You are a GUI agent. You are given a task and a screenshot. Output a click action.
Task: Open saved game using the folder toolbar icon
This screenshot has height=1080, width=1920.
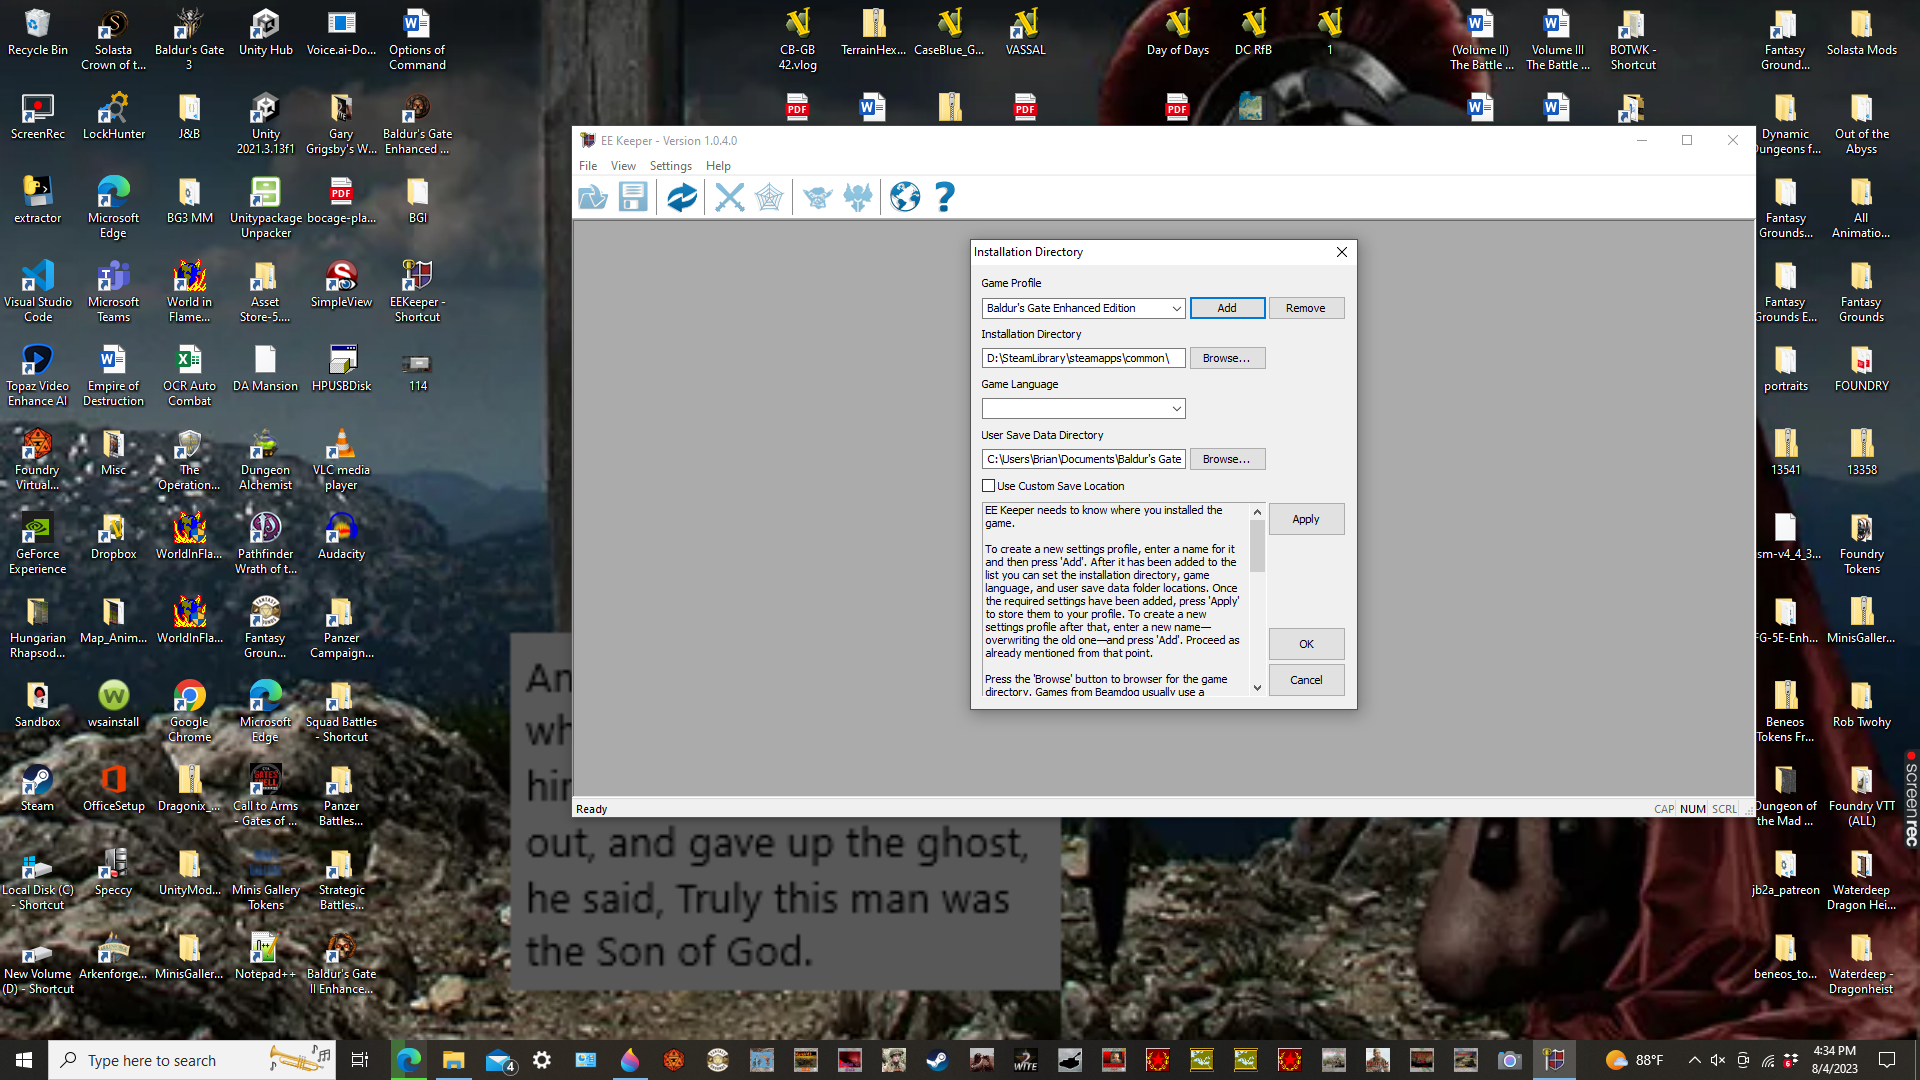593,197
